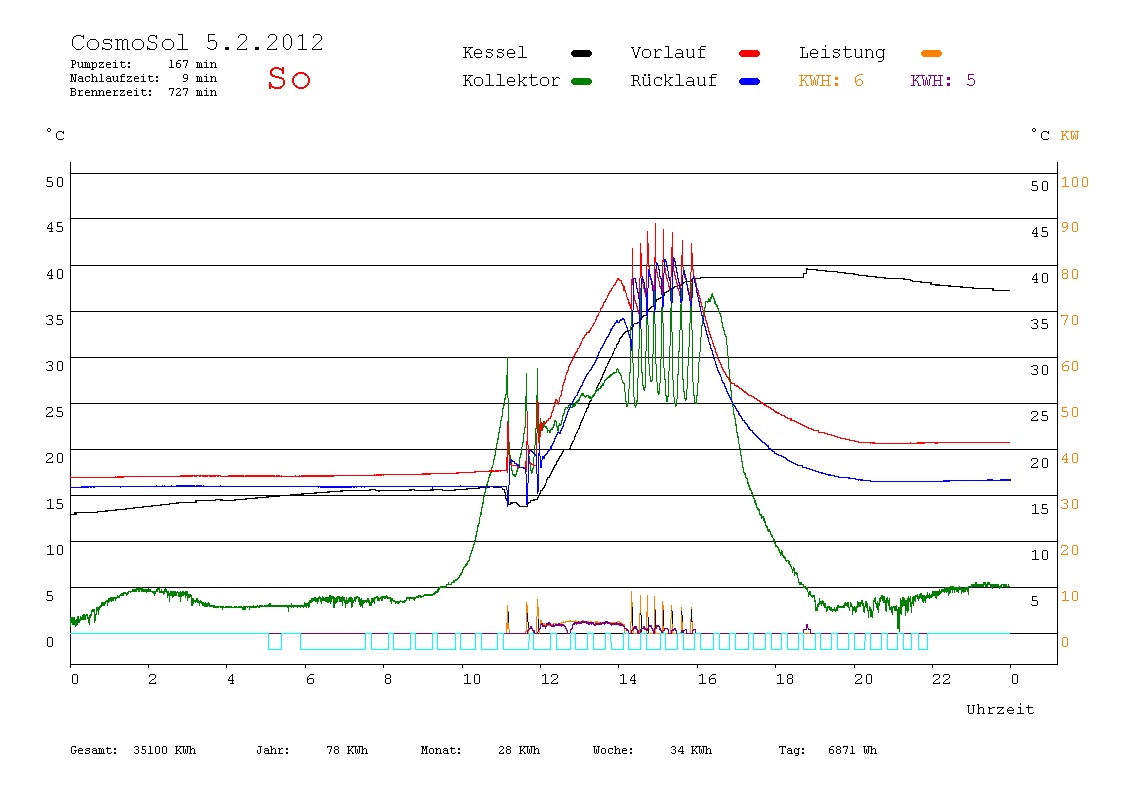Click the left '°C' axis unit label
This screenshot has height=812, width=1148.
(x=56, y=135)
